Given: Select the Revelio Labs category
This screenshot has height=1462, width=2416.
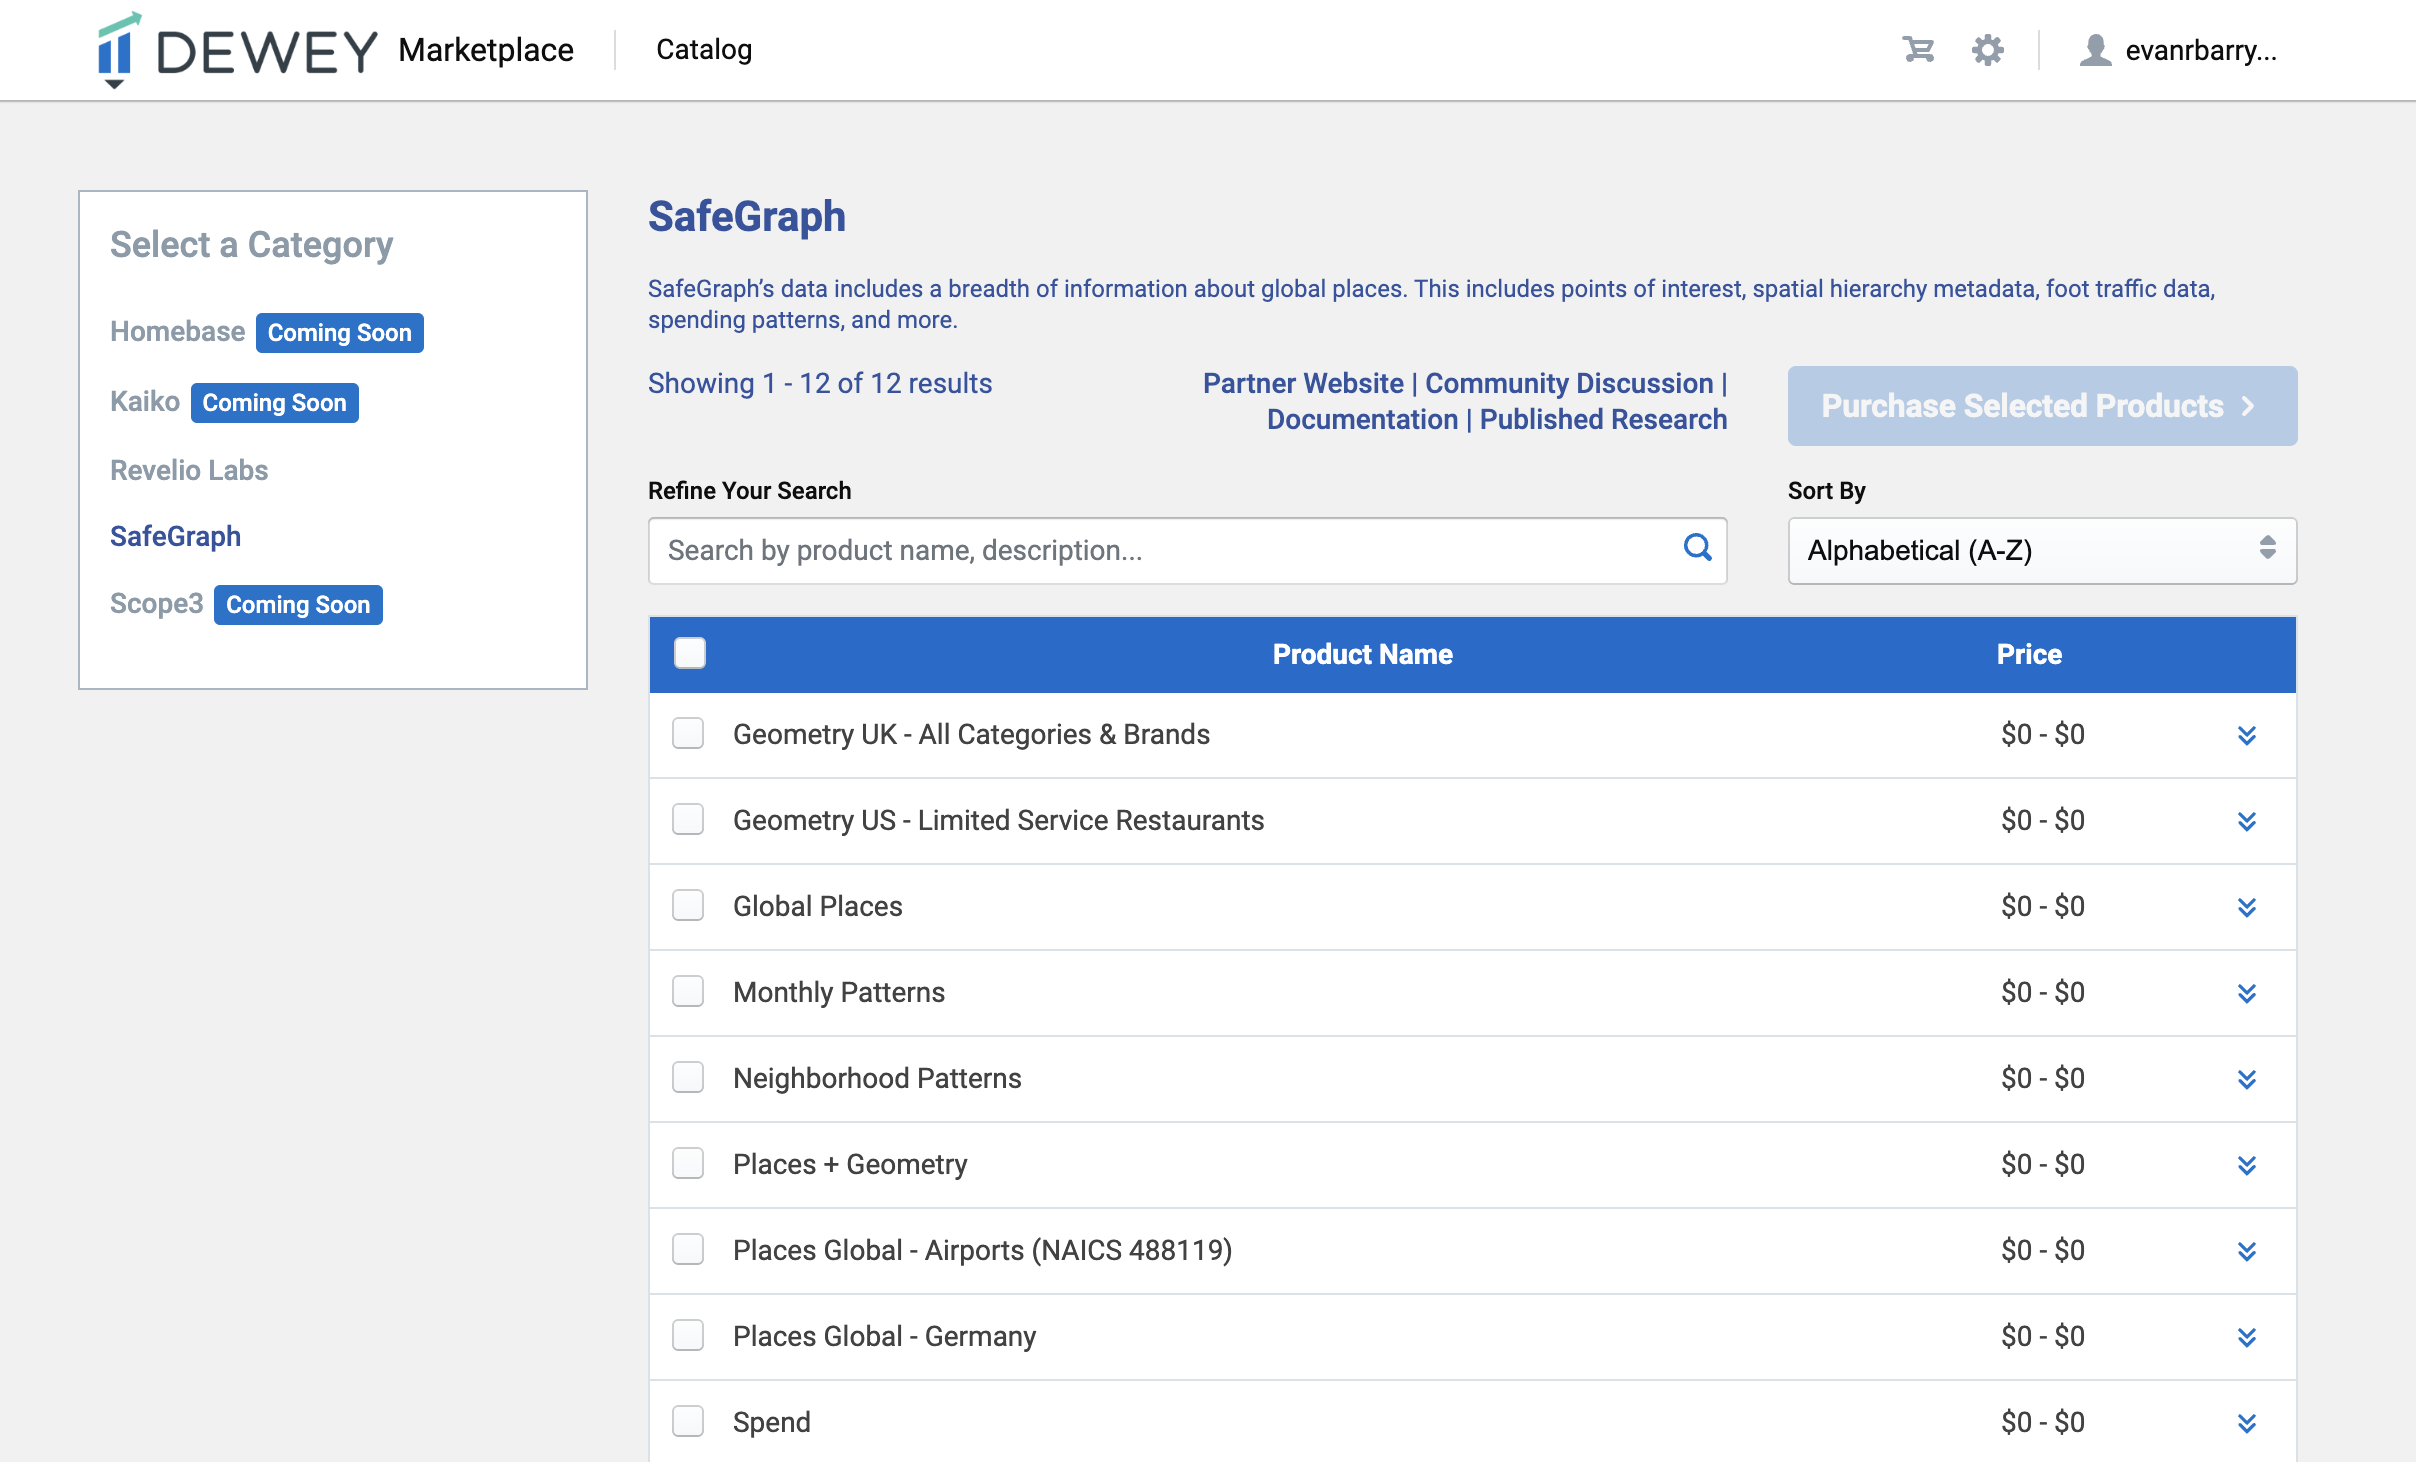Looking at the screenshot, I should tap(189, 470).
